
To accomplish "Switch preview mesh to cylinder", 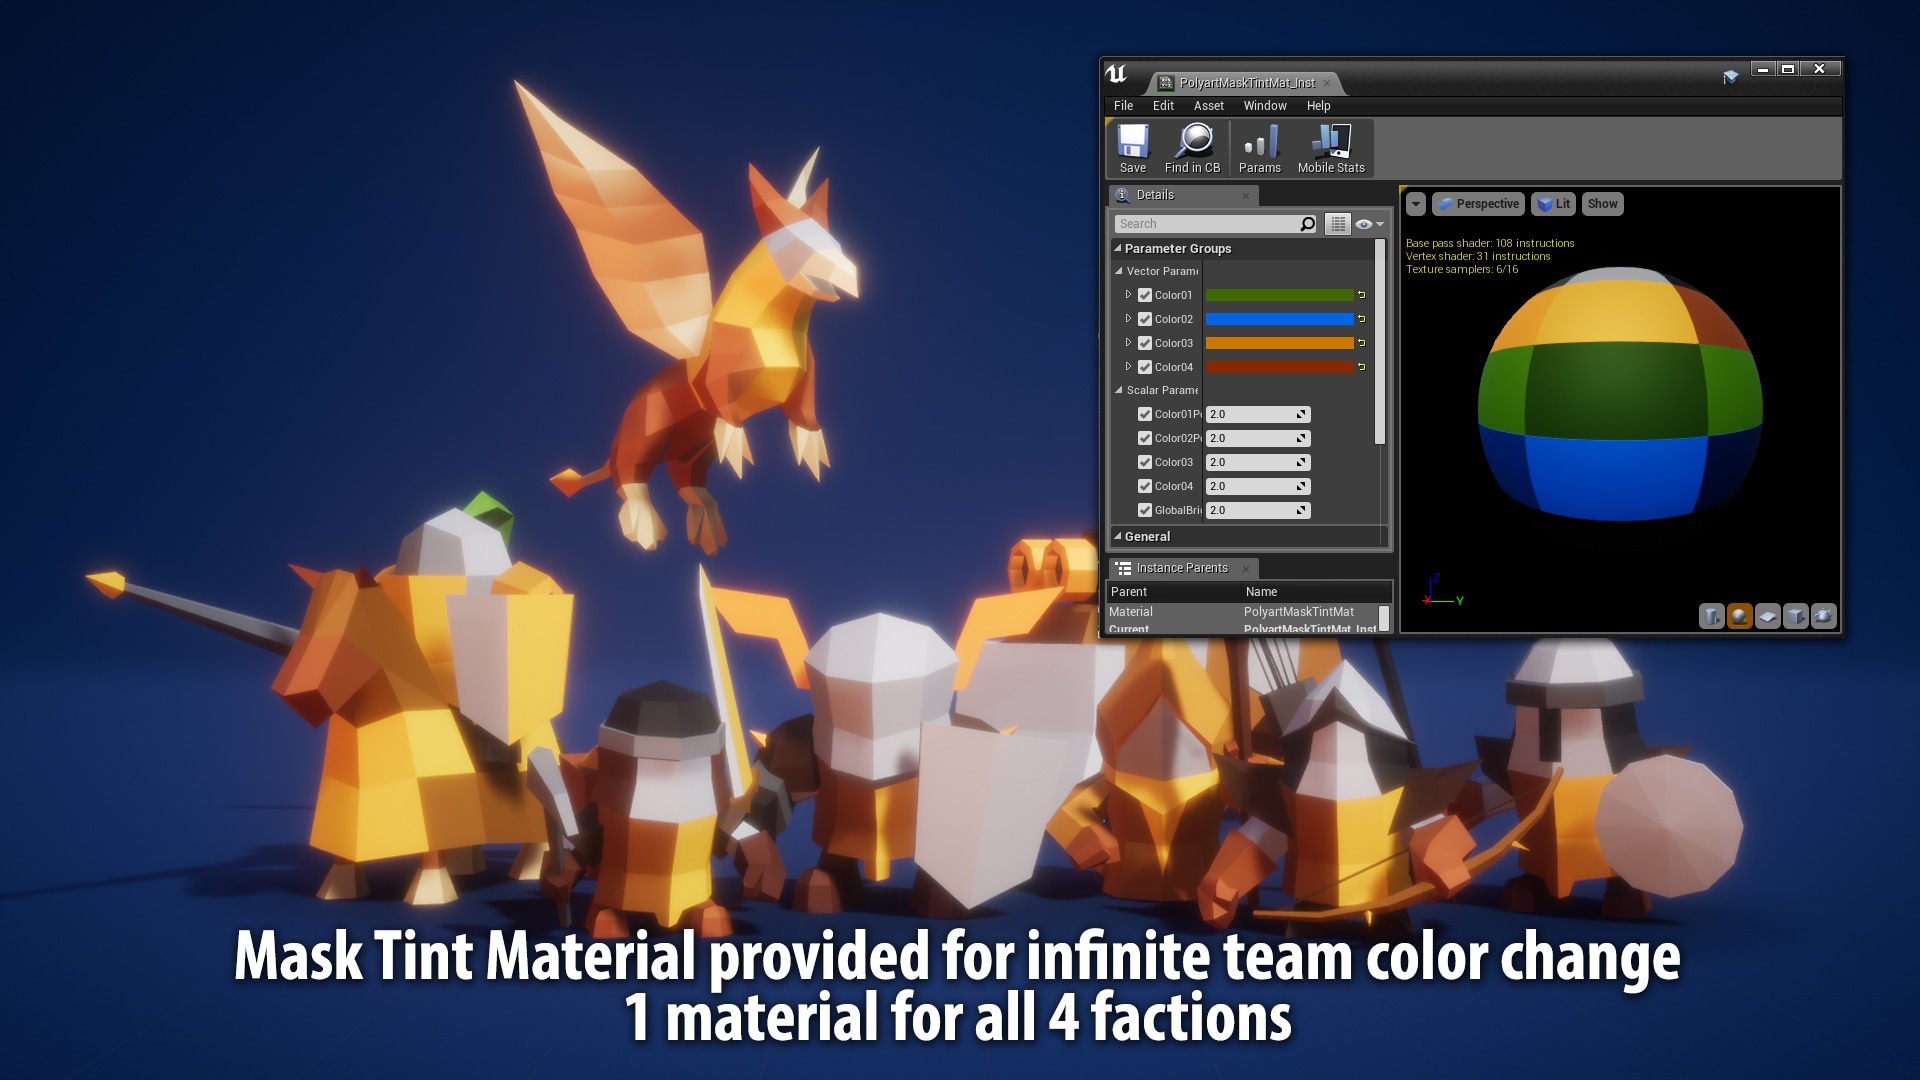I will click(x=1711, y=617).
